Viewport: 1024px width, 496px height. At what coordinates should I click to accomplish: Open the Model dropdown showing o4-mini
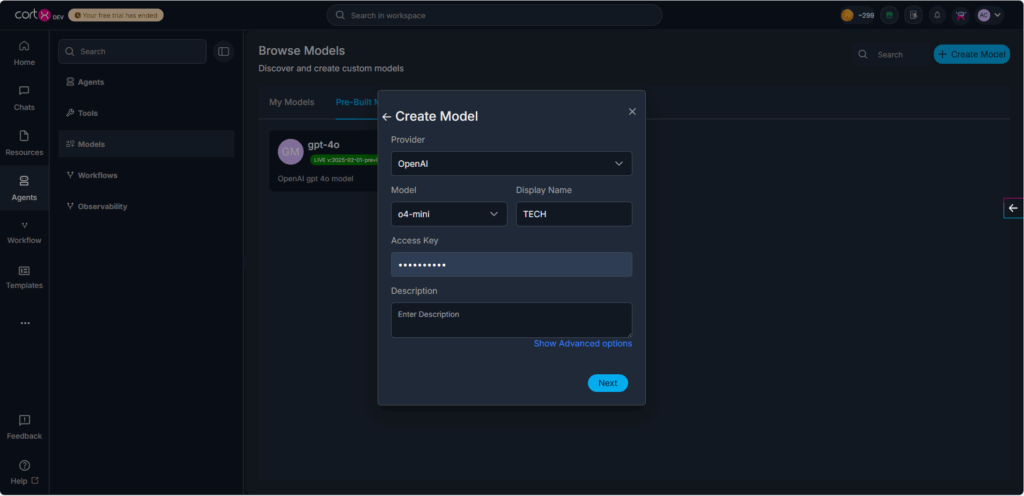pyautogui.click(x=449, y=214)
